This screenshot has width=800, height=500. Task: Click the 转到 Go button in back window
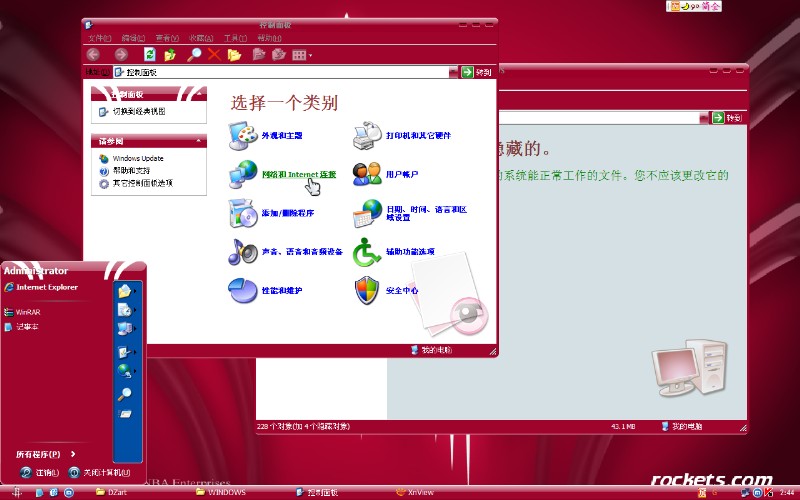point(727,118)
